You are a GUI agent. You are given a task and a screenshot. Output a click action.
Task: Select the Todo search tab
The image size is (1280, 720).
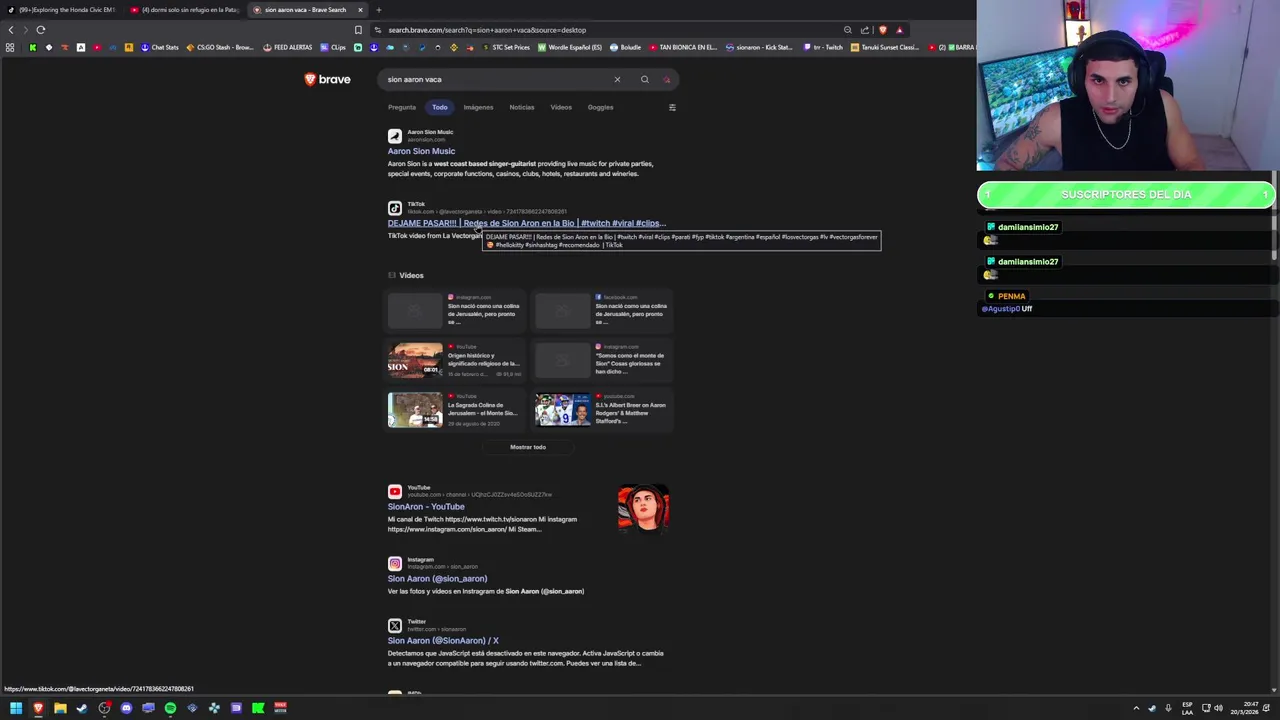click(x=440, y=107)
